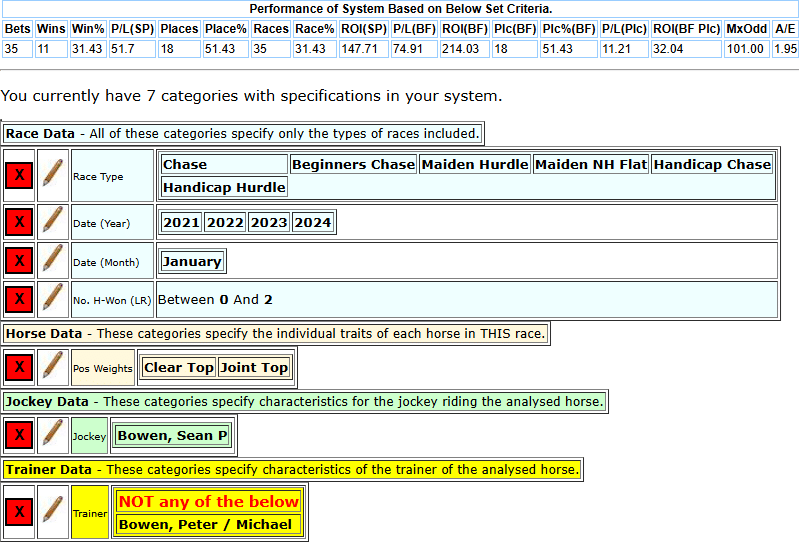The image size is (799, 543).
Task: Click the Win% column header
Action: (x=88, y=29)
